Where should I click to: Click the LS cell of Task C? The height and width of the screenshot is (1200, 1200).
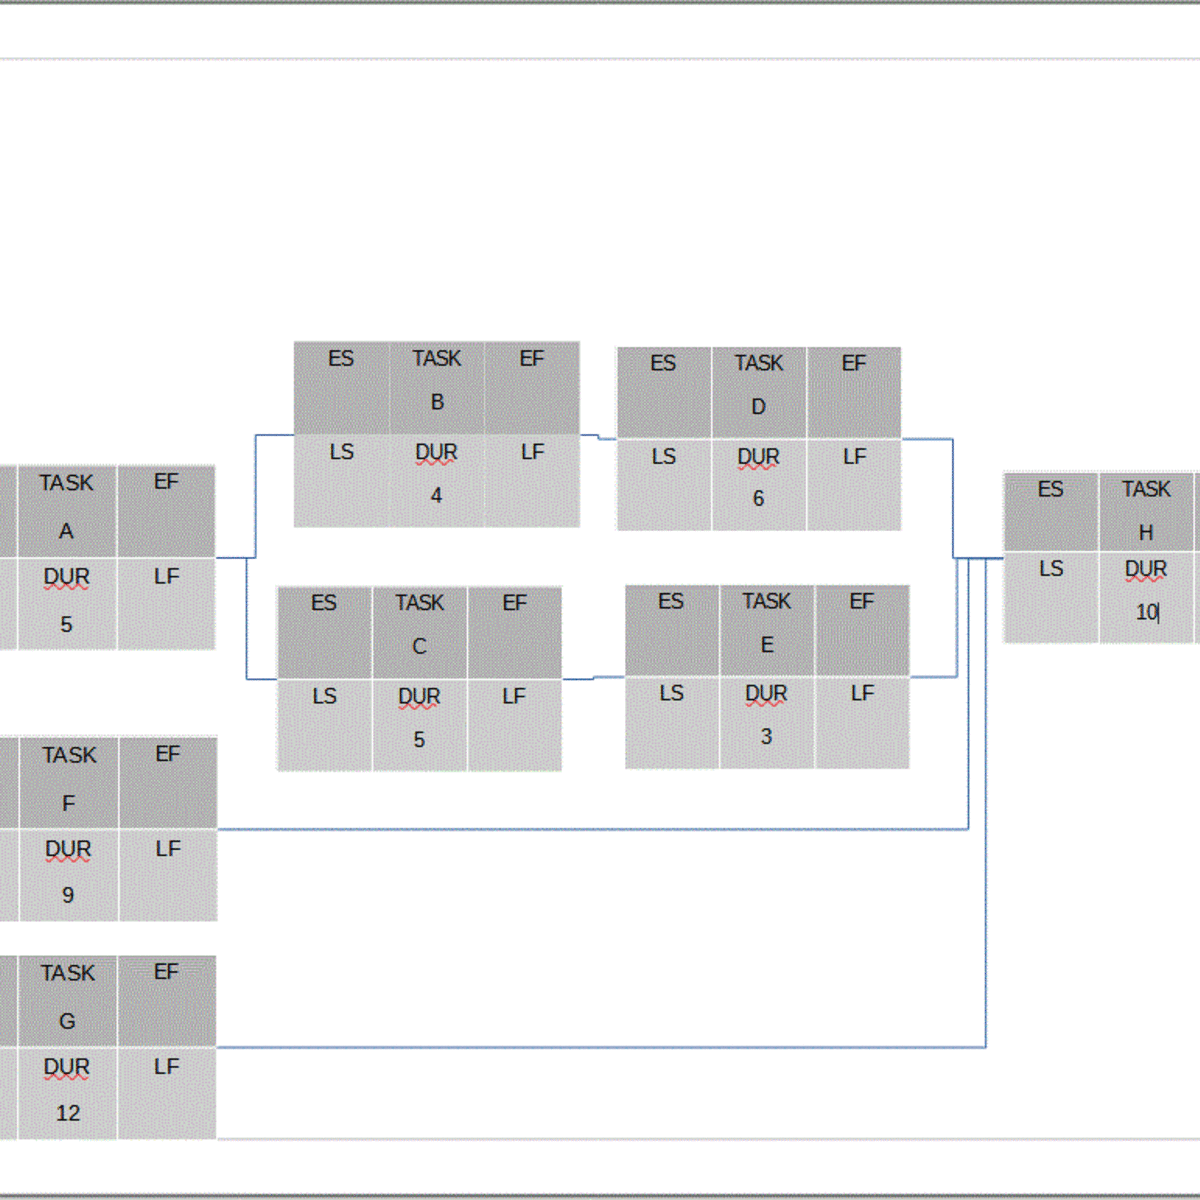coord(324,724)
